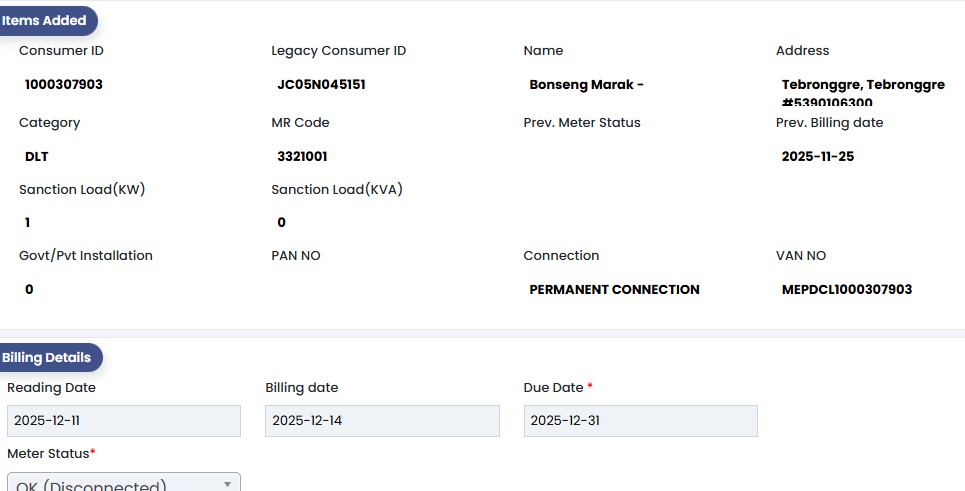Click into the Billing date field

(x=382, y=421)
